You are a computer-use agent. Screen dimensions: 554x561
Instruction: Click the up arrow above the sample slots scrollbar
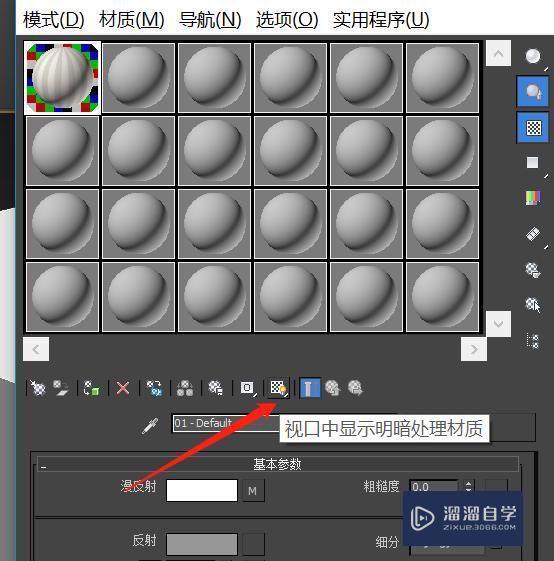click(x=498, y=54)
